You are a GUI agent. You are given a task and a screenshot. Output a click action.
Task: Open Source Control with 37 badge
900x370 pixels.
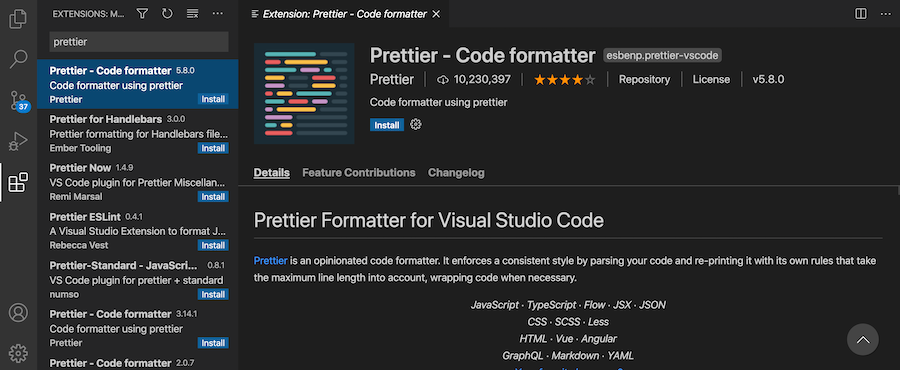click(19, 100)
